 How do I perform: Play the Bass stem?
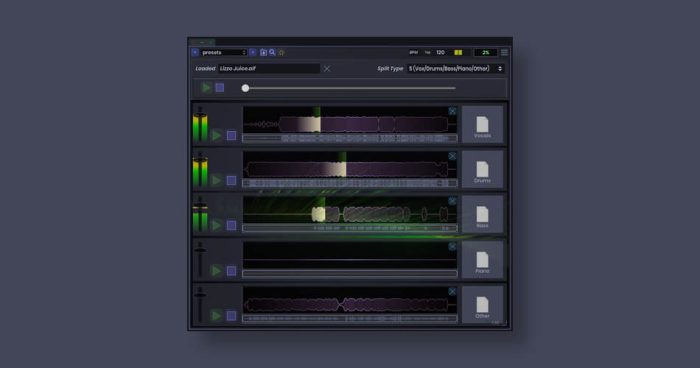pyautogui.click(x=217, y=225)
